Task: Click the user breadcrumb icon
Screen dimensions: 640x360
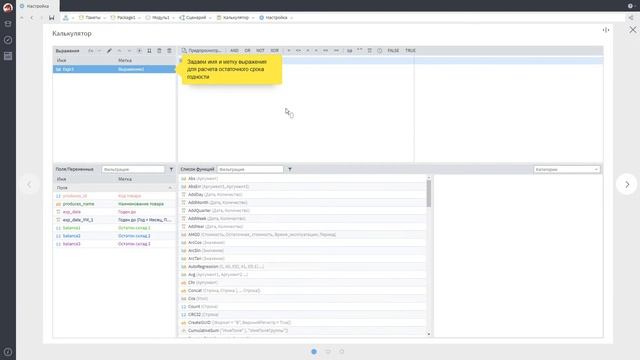Action: 66,18
